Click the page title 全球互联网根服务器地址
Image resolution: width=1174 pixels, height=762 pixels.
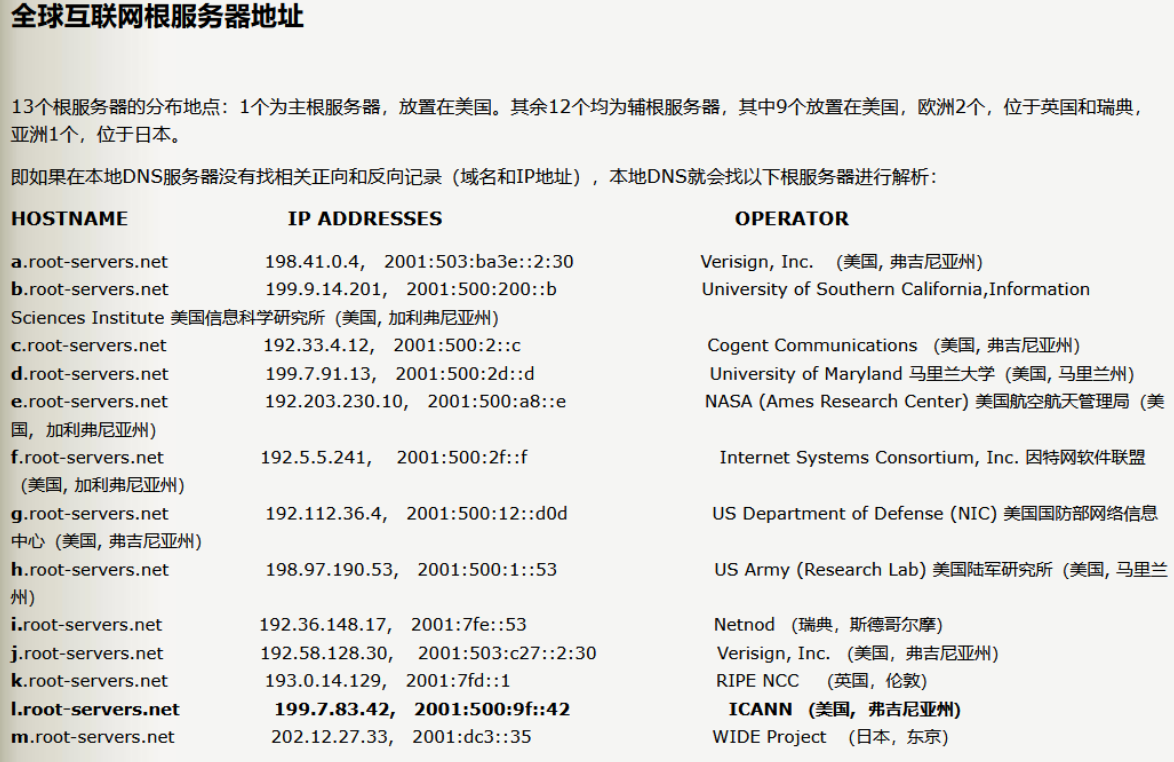[157, 16]
